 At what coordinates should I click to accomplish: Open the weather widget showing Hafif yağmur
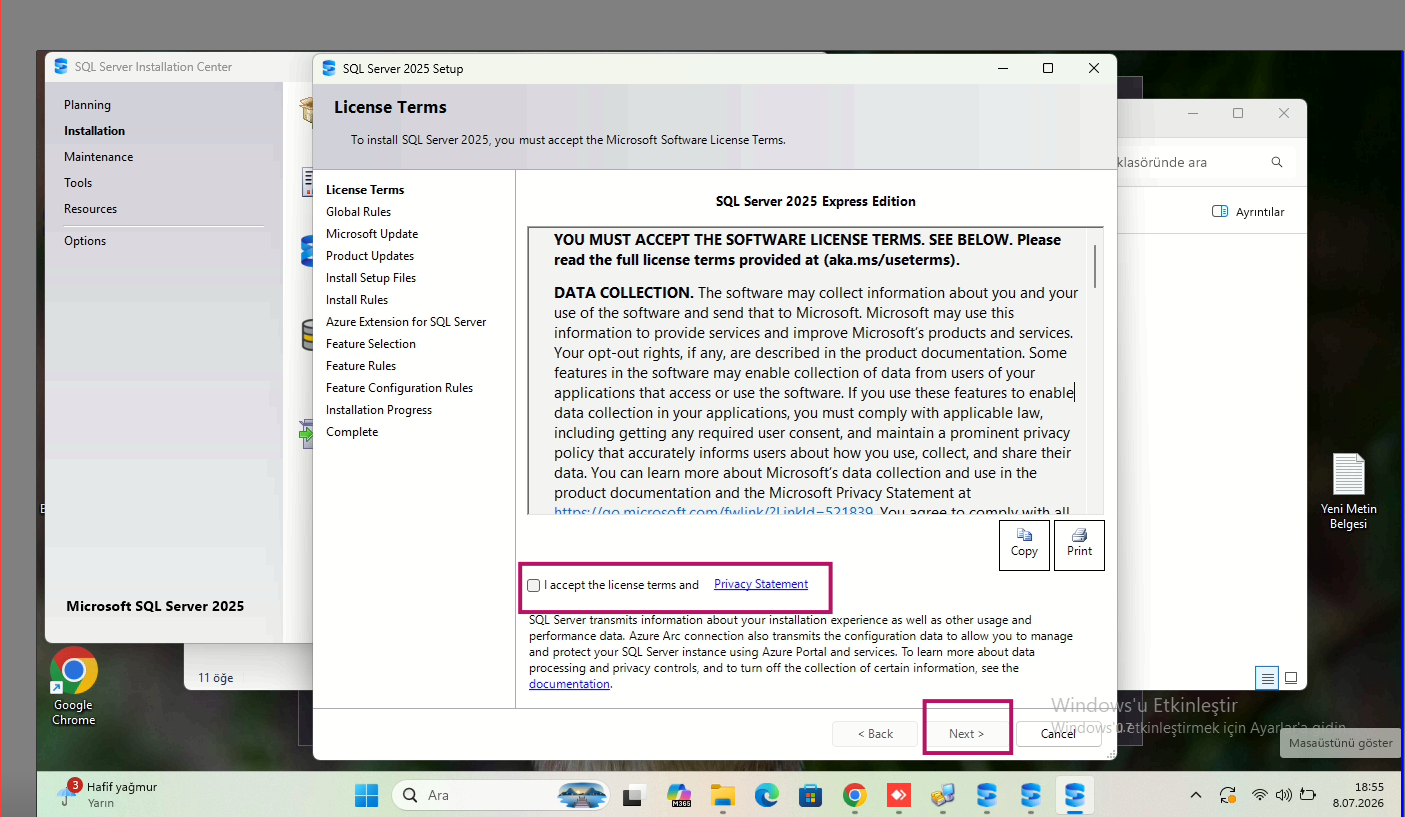point(109,794)
